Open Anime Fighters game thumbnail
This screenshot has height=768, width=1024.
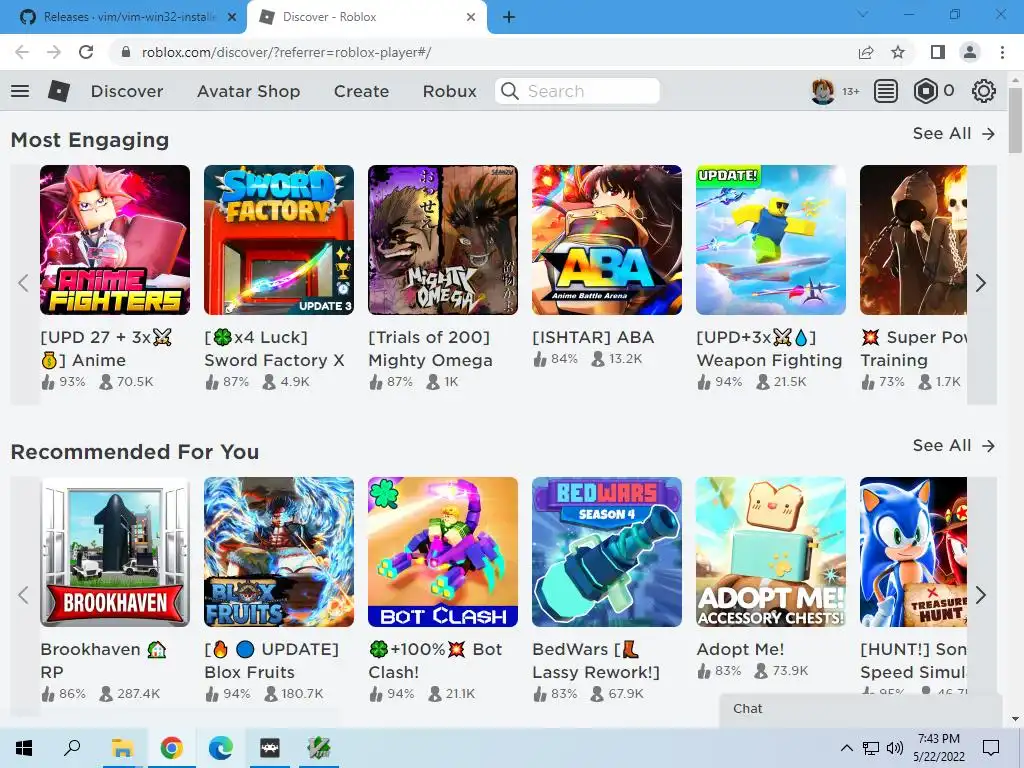click(115, 240)
